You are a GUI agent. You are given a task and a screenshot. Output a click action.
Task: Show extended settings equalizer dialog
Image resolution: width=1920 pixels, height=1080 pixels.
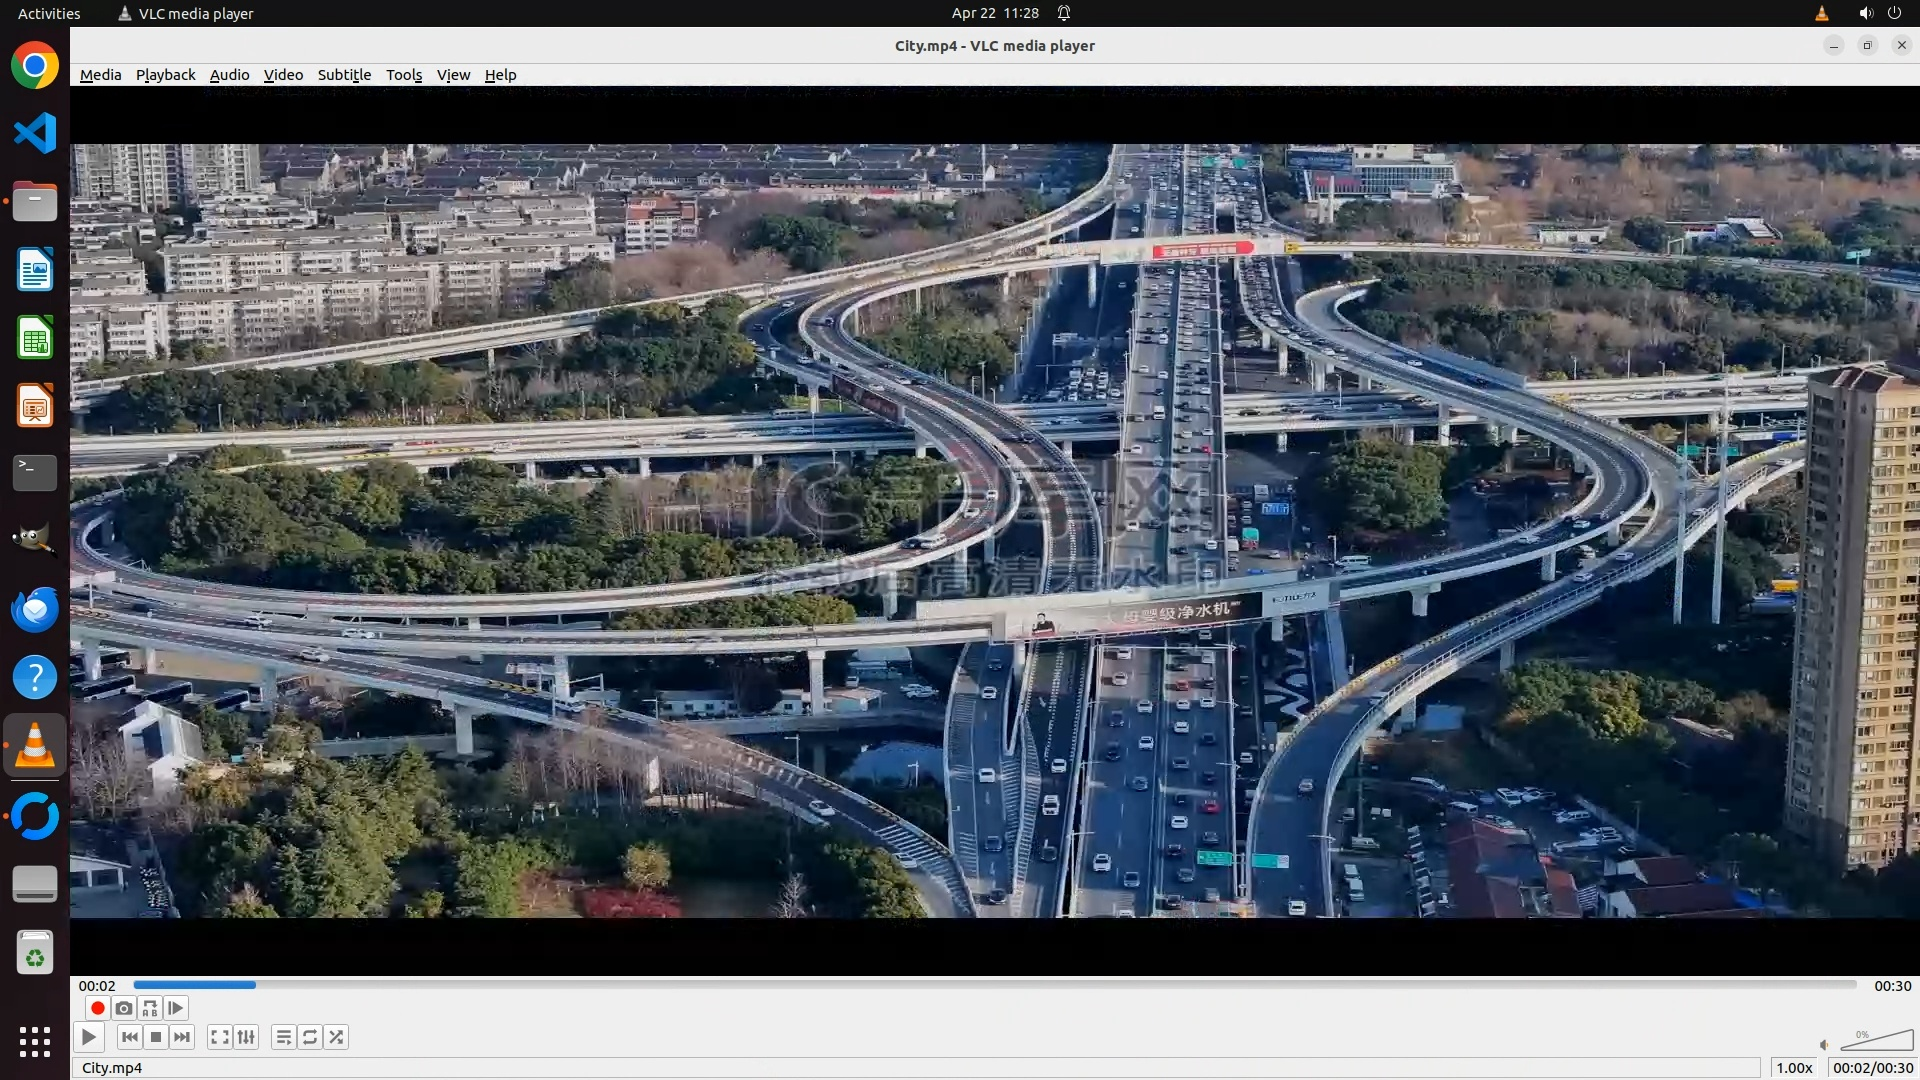(x=246, y=1037)
